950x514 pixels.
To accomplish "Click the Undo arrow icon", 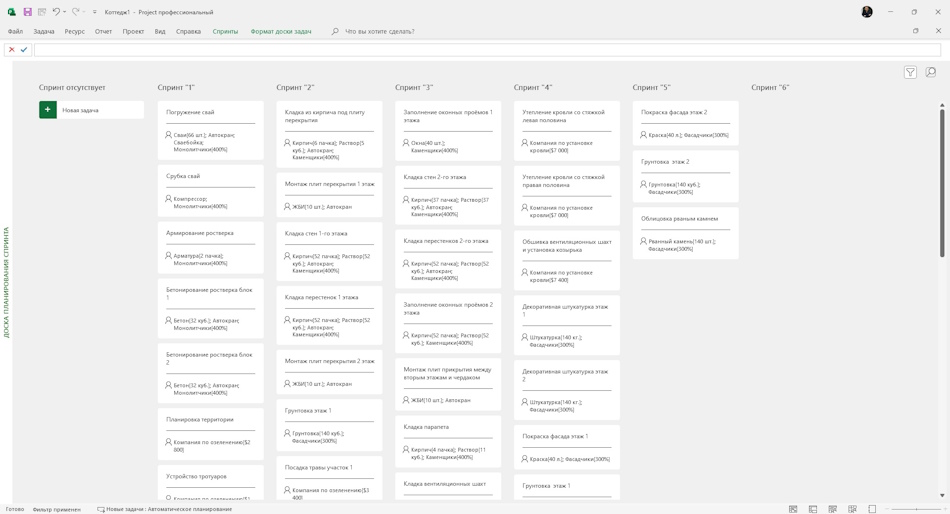I will click(x=56, y=12).
